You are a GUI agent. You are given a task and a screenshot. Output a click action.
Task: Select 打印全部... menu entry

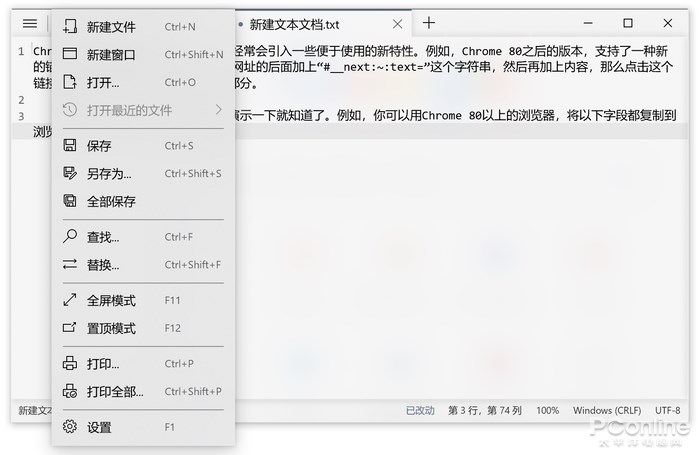[143, 391]
